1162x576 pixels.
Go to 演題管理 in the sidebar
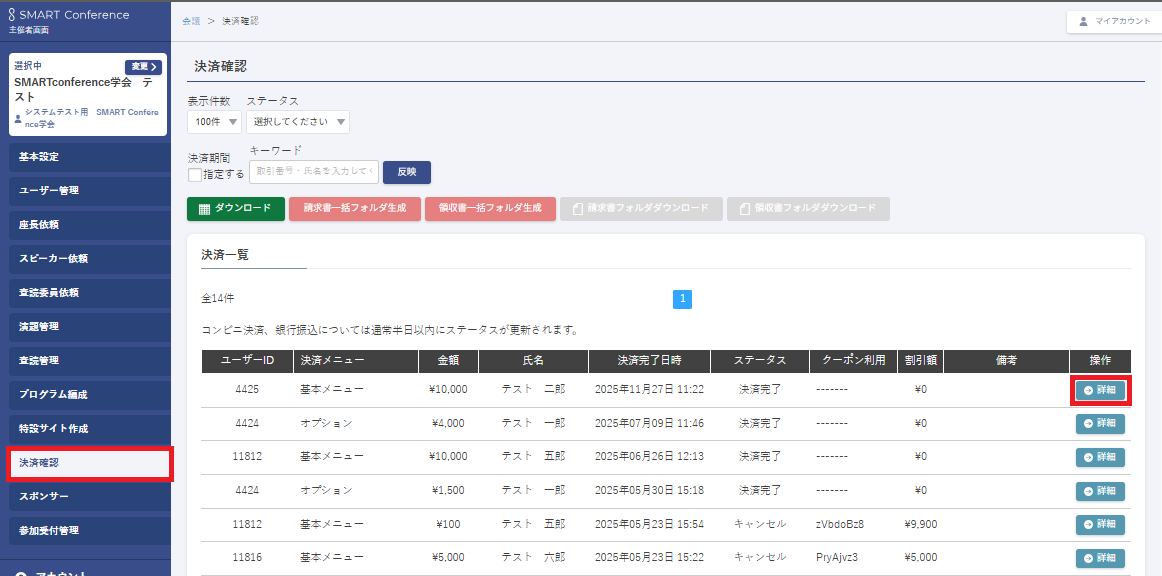click(85, 327)
